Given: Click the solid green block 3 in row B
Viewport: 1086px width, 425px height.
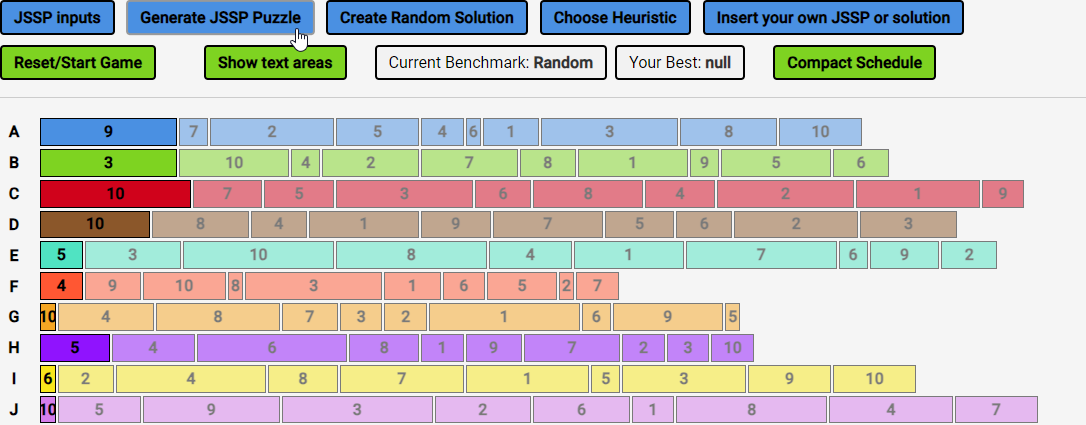Looking at the screenshot, I should point(108,163).
